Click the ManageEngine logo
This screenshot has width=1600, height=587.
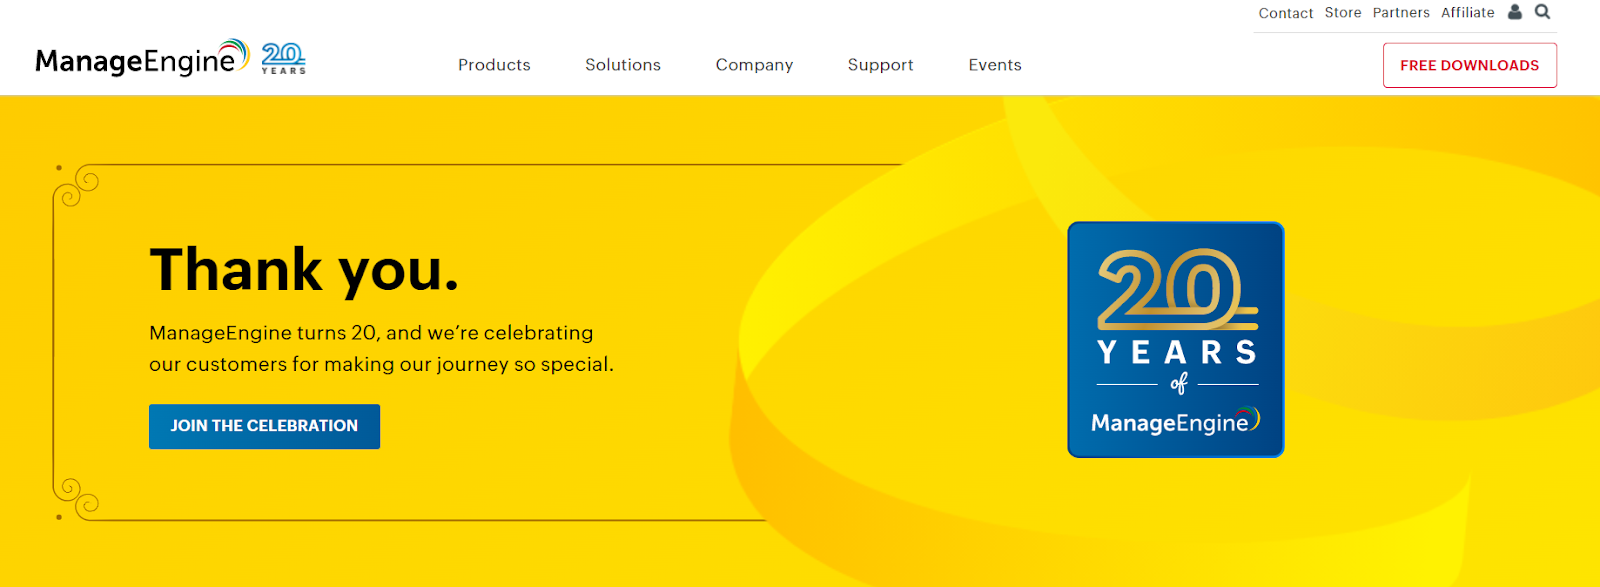(142, 59)
